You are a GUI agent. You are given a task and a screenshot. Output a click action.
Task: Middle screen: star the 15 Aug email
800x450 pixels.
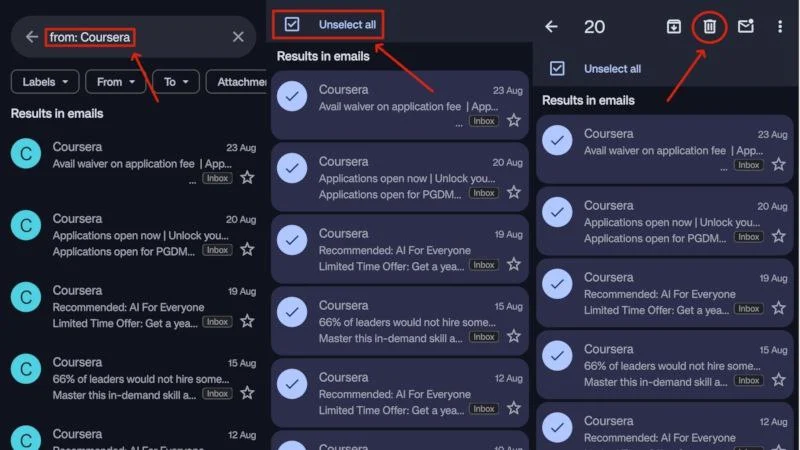click(514, 336)
